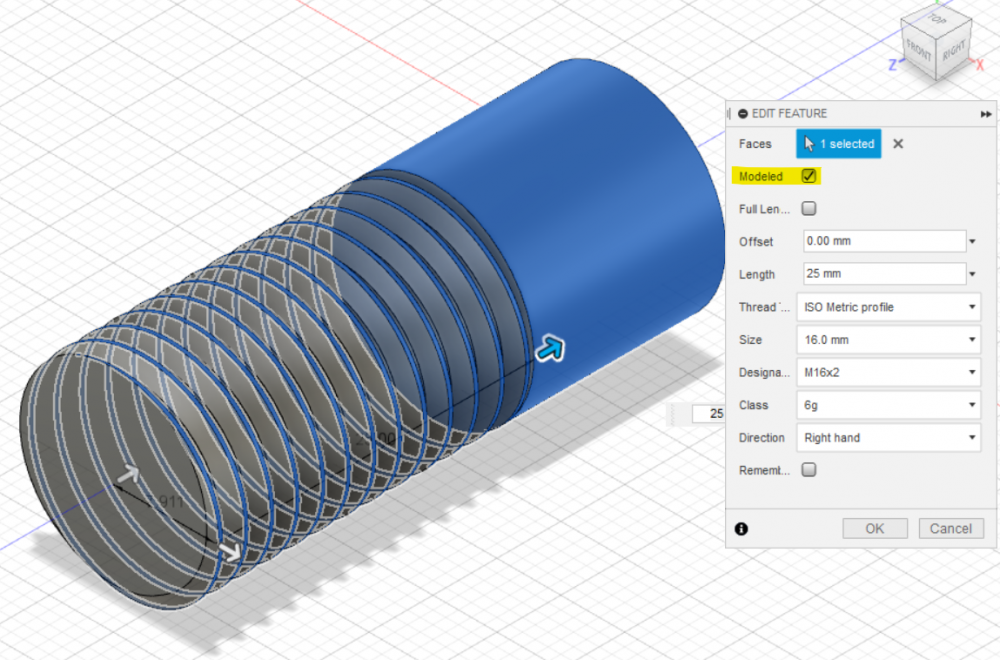Open the Designation dropdown M16x2
1000x660 pixels.
click(x=888, y=372)
